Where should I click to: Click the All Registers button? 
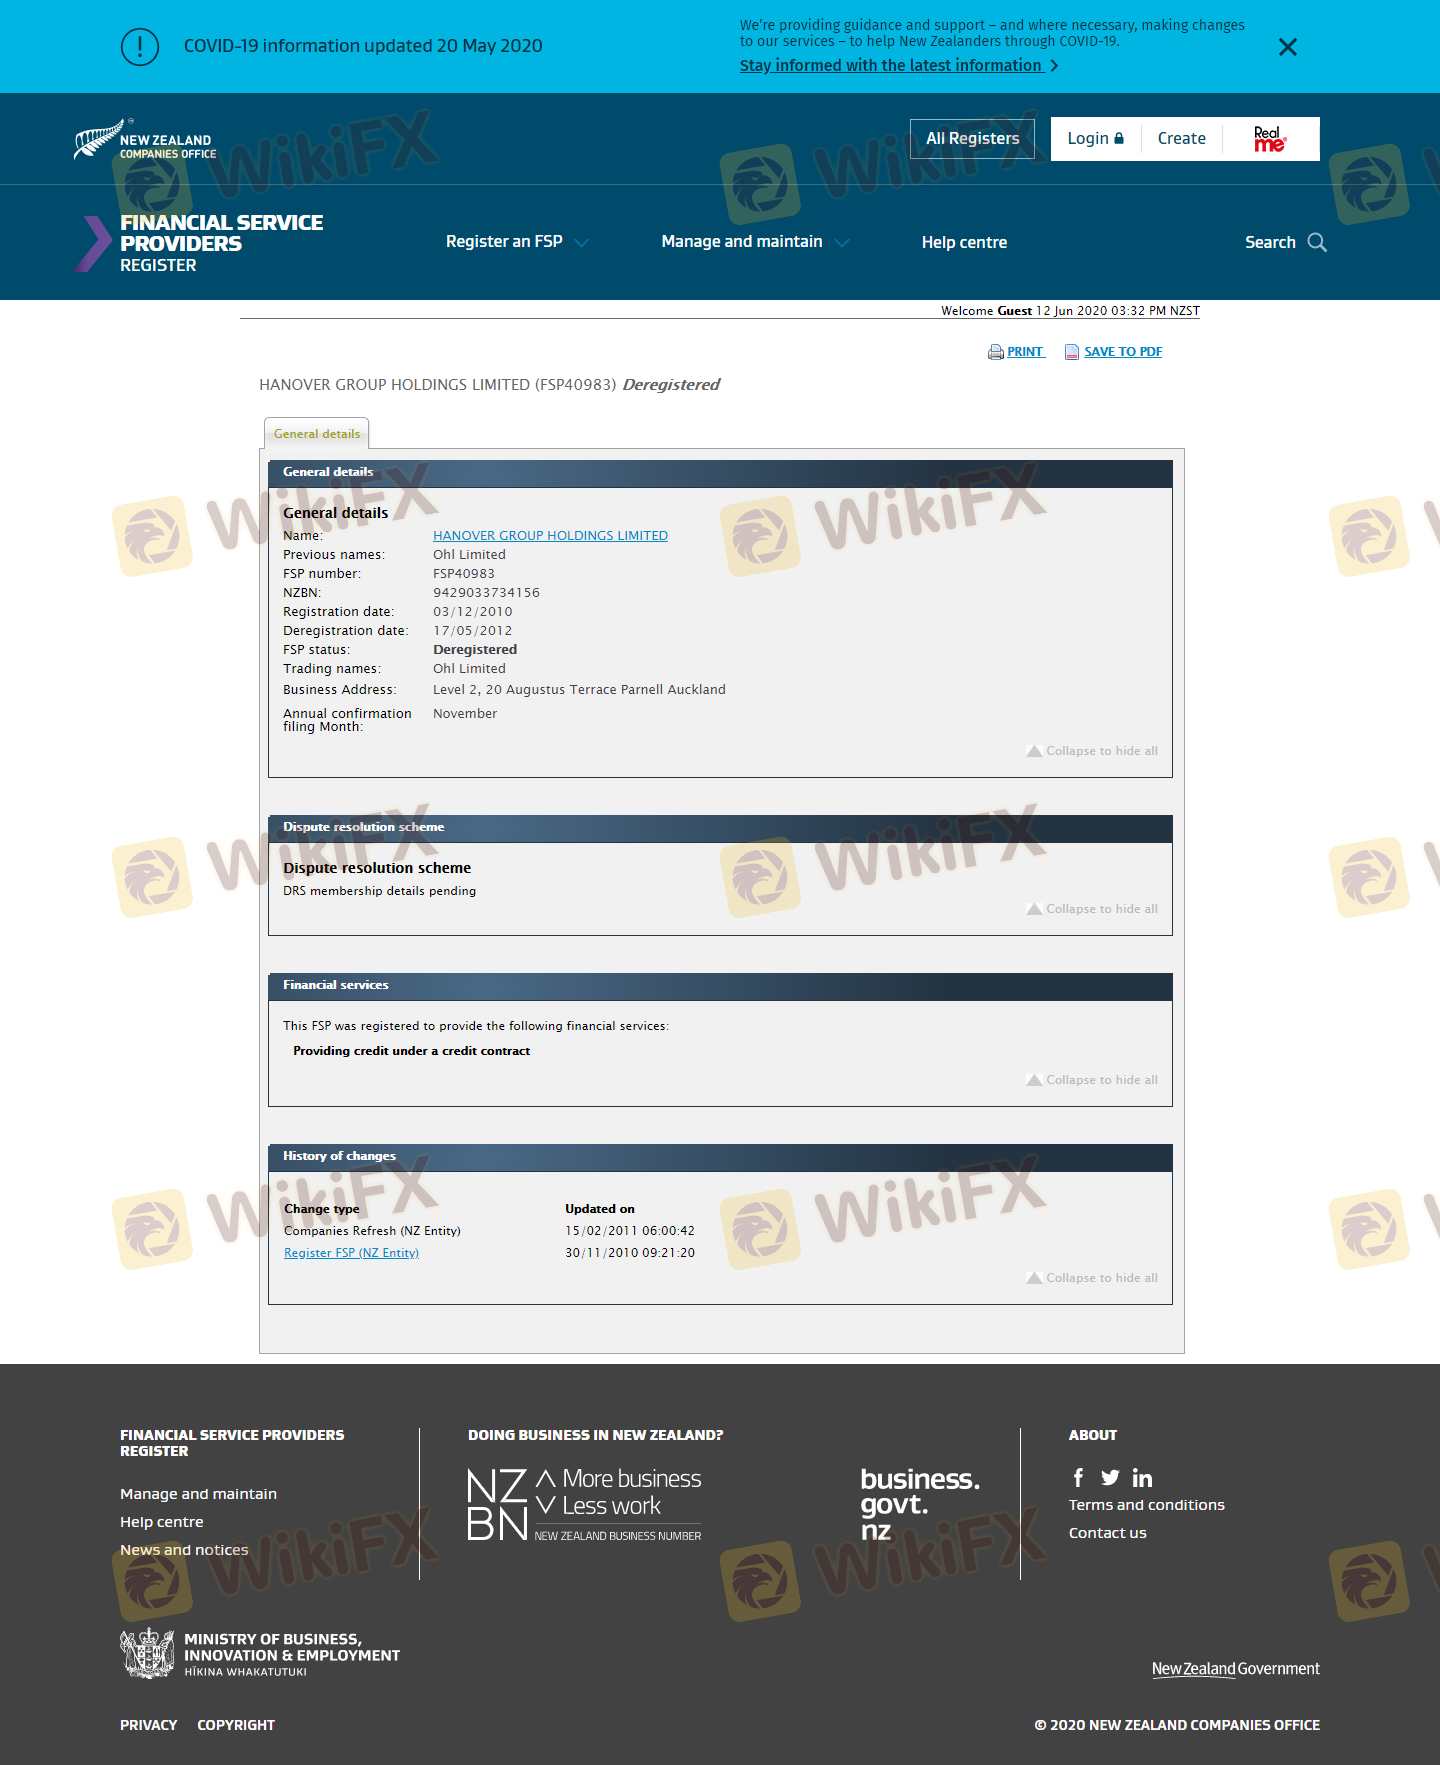coord(972,139)
